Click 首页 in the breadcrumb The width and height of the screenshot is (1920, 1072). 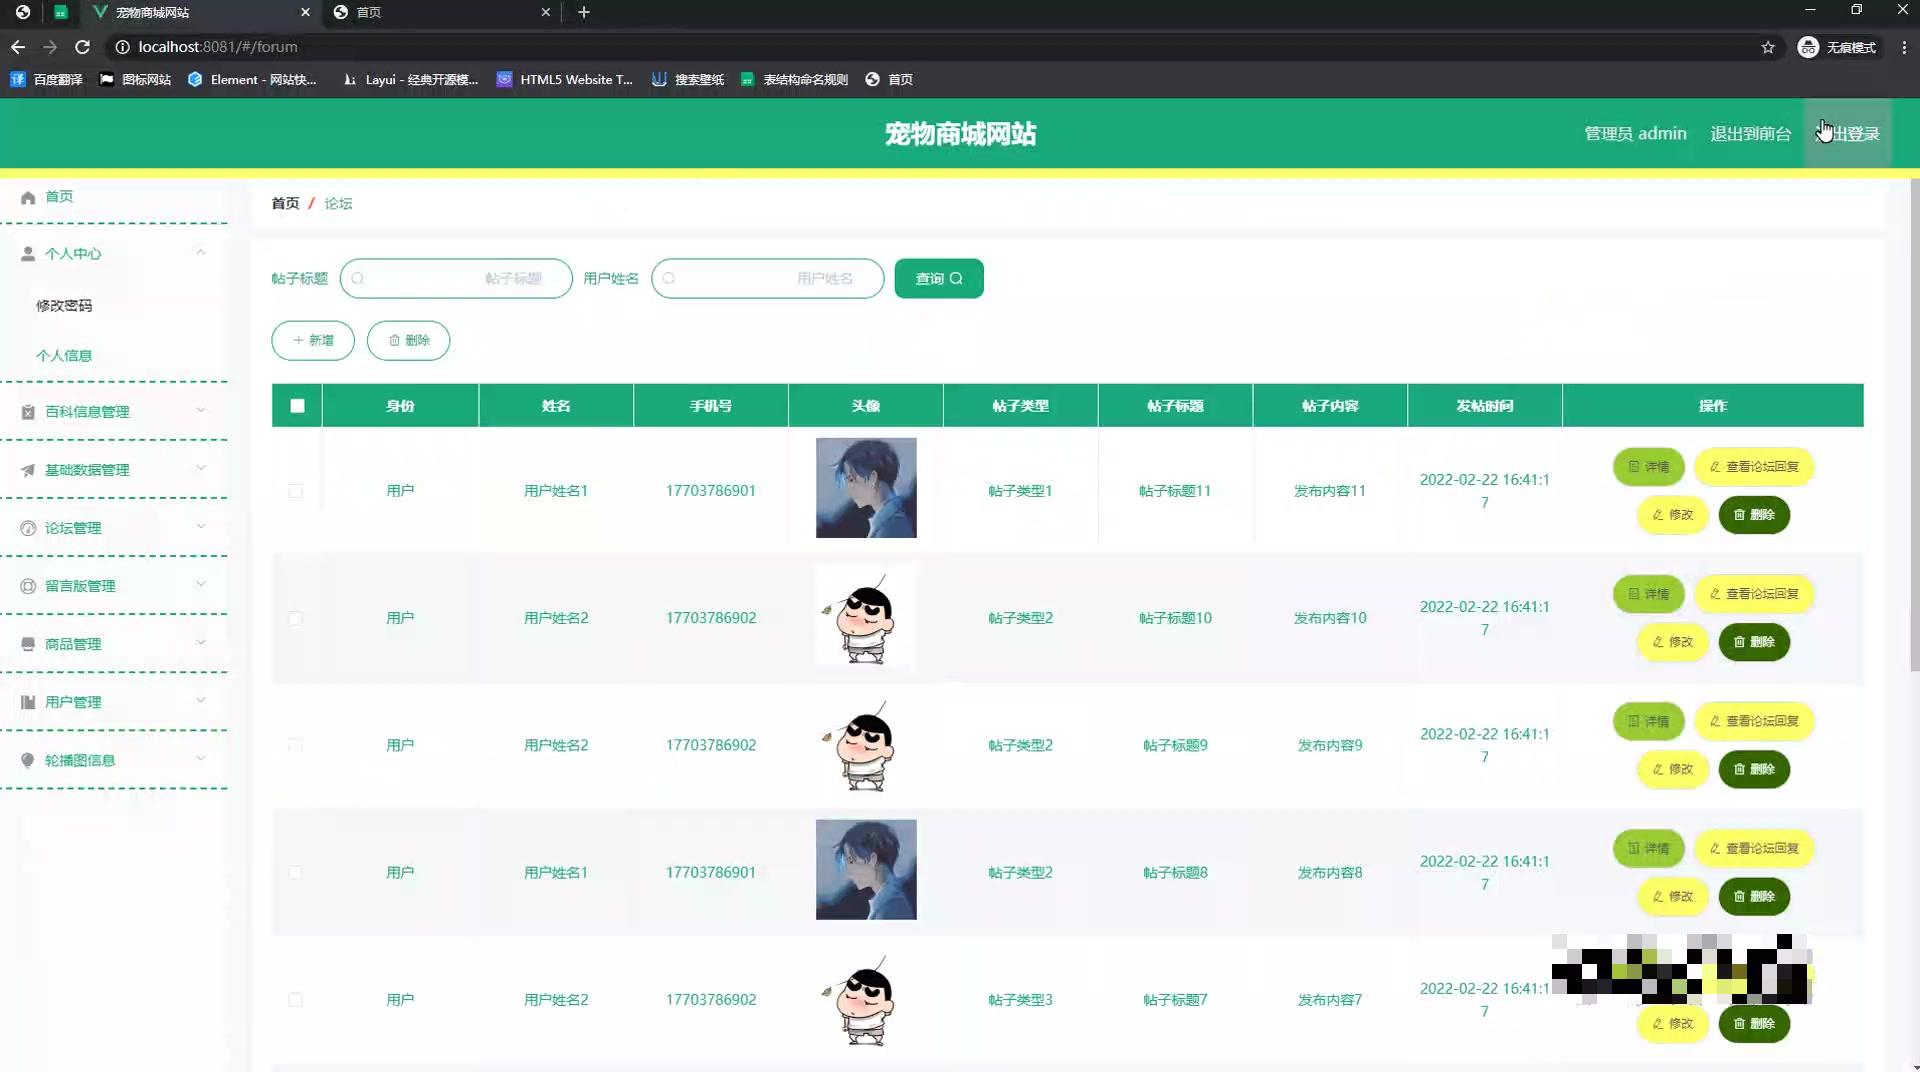[x=285, y=203]
